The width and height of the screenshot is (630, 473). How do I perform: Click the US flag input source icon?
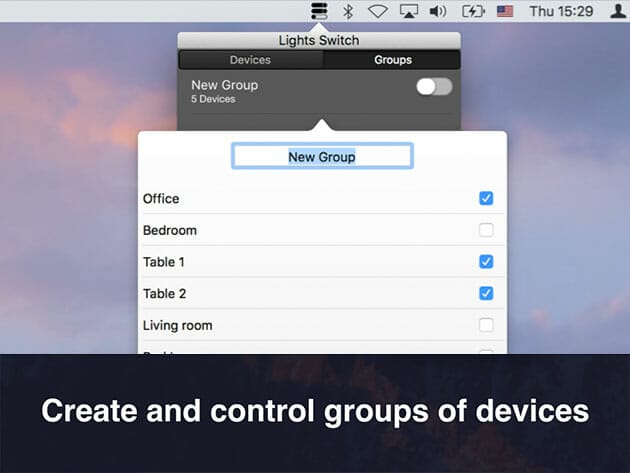click(x=505, y=11)
